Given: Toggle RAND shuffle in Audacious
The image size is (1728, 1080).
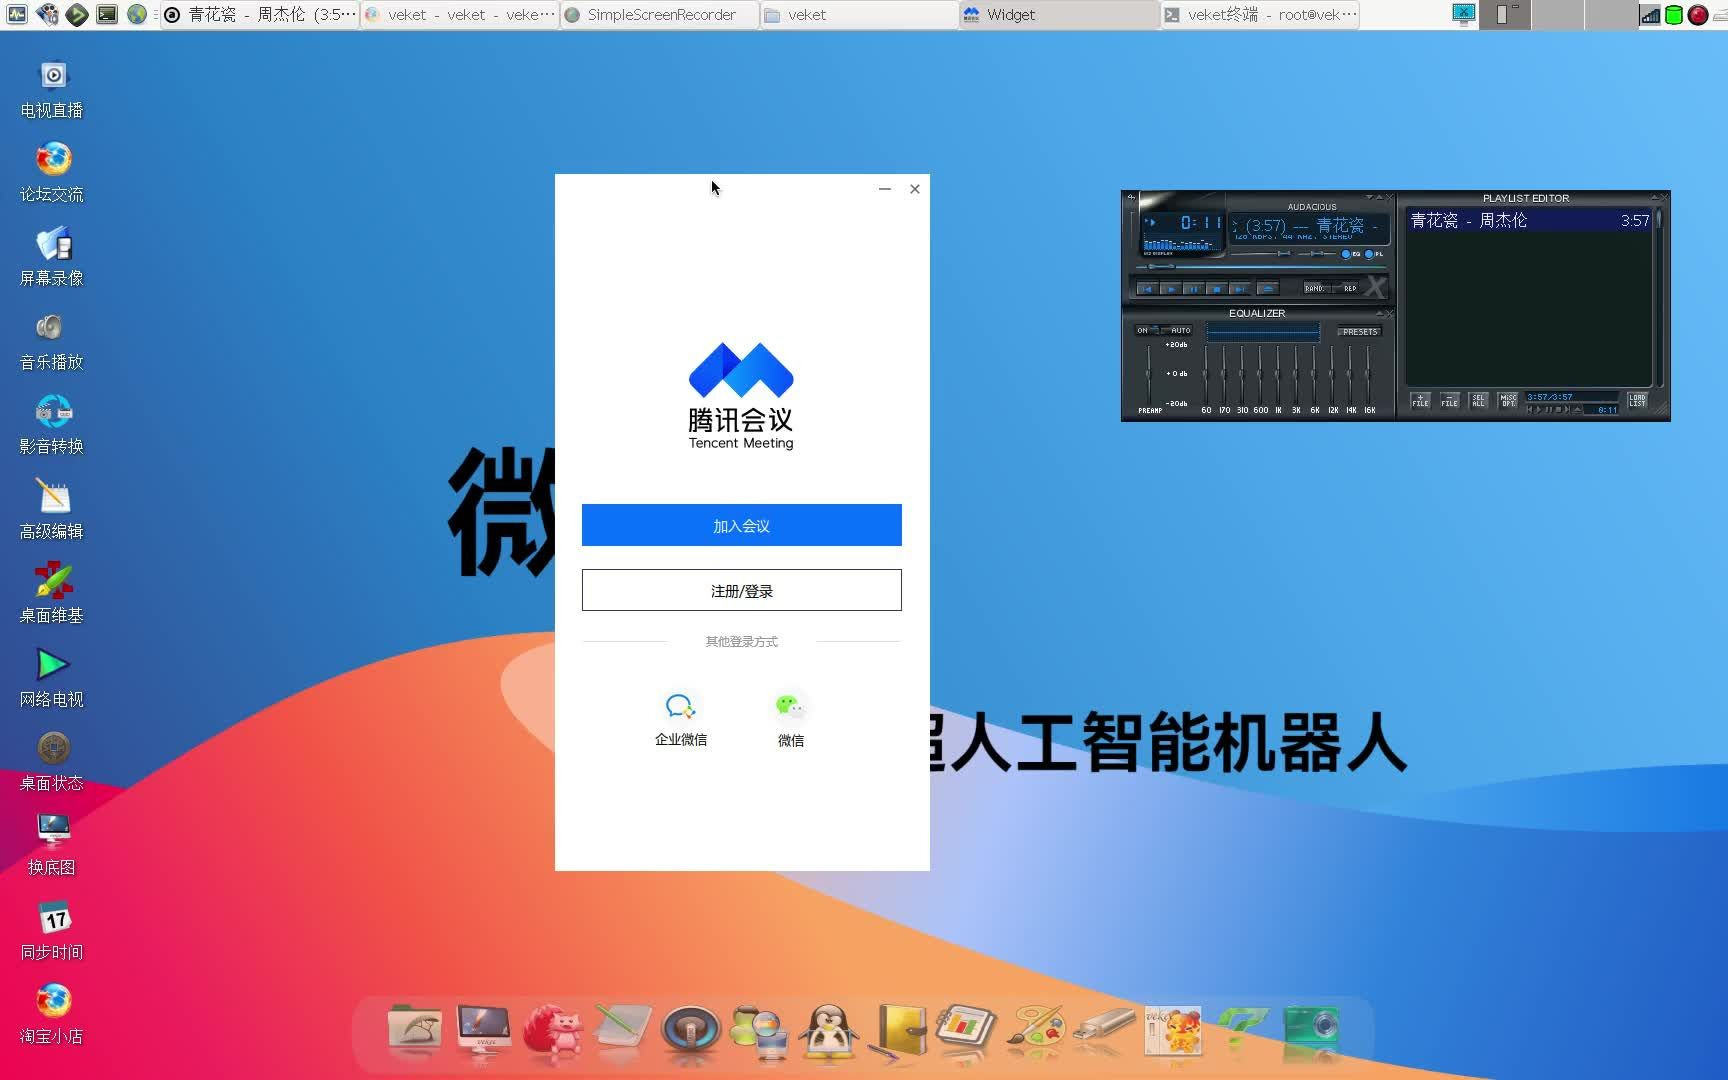Looking at the screenshot, I should coord(1317,288).
